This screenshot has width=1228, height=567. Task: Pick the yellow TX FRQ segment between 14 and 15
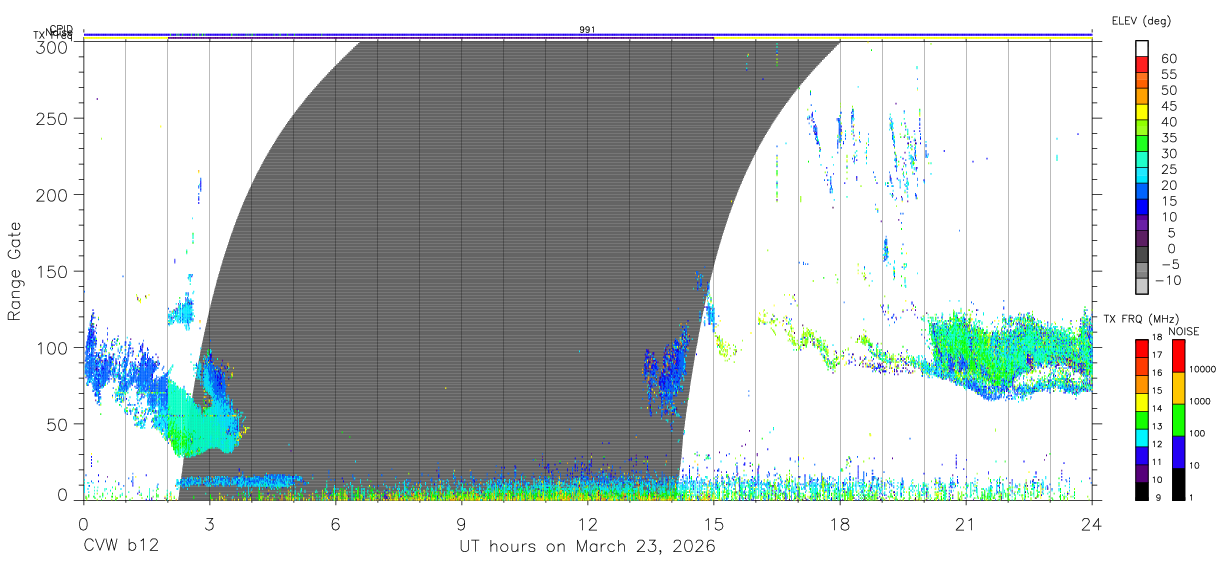coord(1142,401)
